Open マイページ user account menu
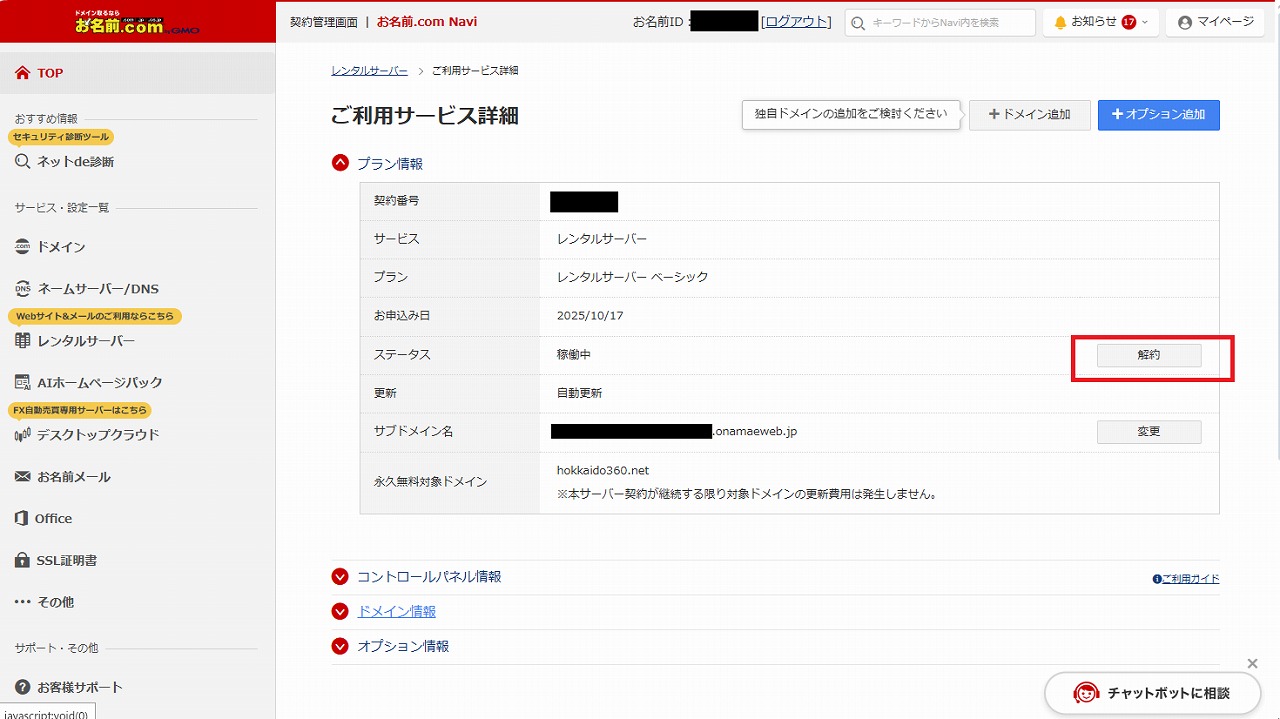The width and height of the screenshot is (1280, 719). pyautogui.click(x=1215, y=22)
